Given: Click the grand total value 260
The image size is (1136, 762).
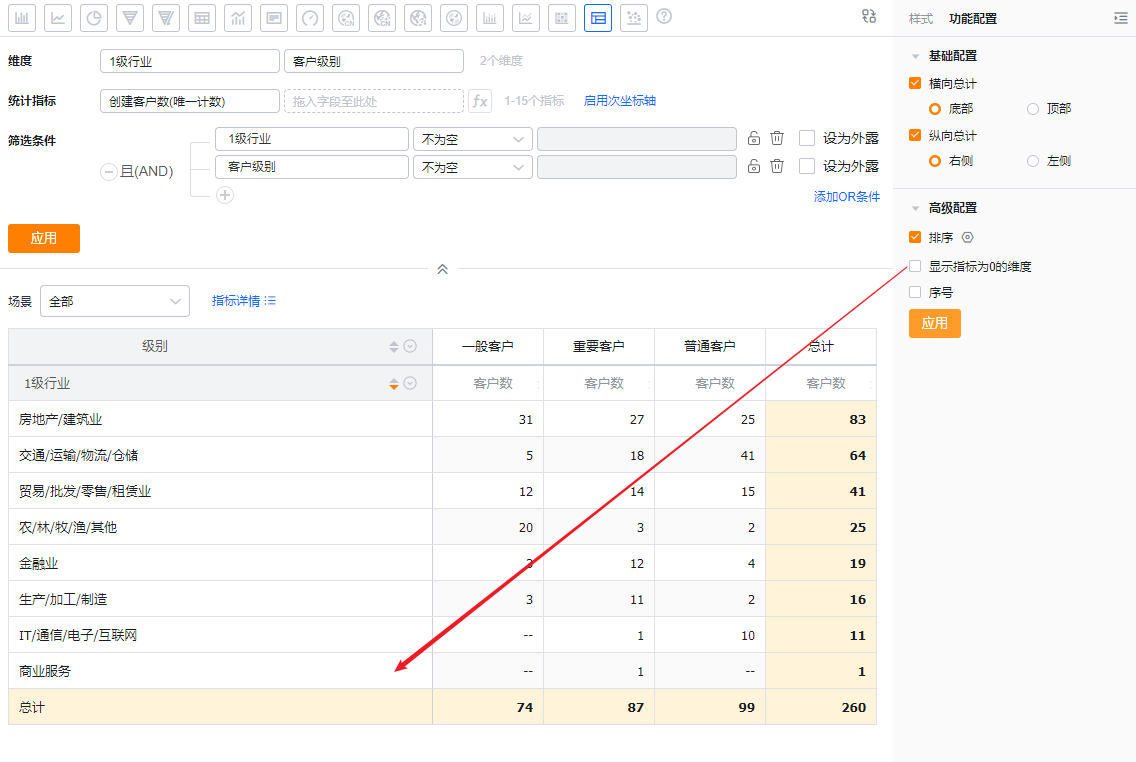Looking at the screenshot, I should [853, 708].
